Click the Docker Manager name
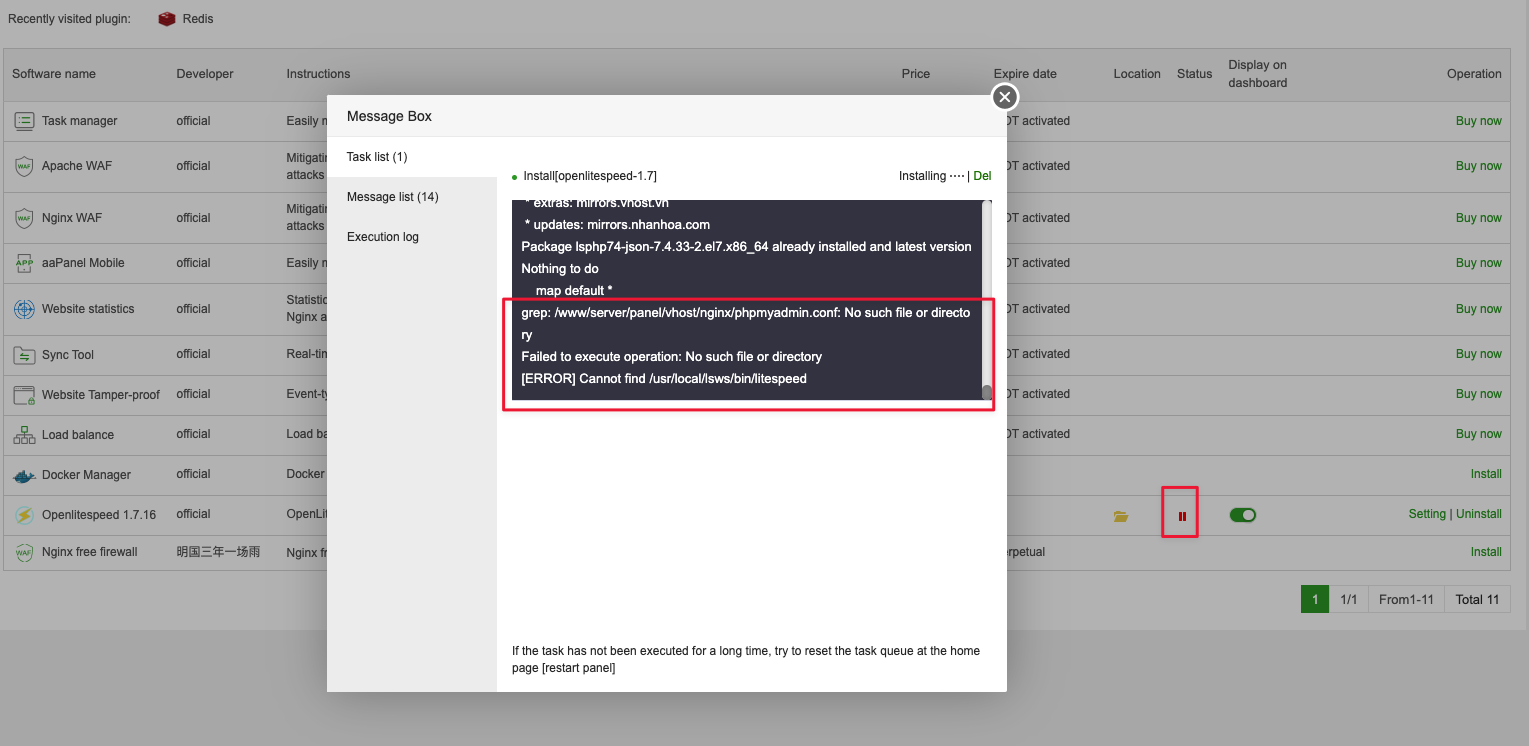1529x746 pixels. (86, 475)
